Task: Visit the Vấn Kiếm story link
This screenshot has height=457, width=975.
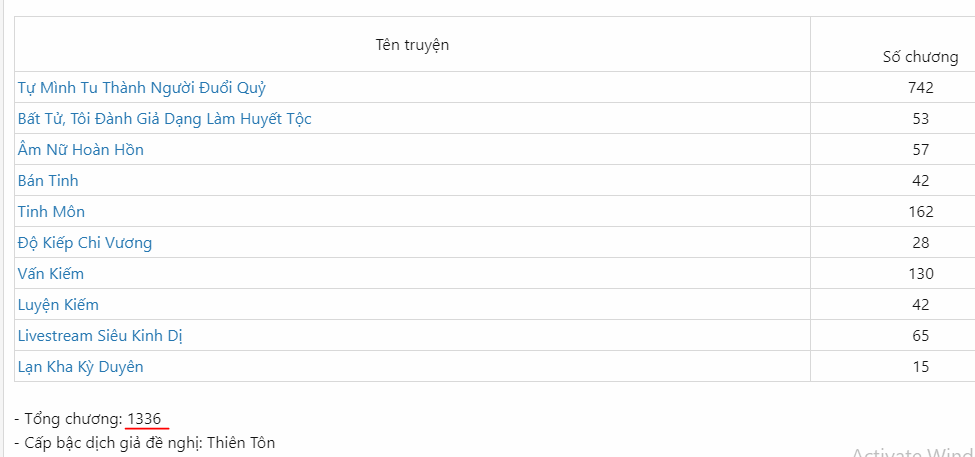Action: pyautogui.click(x=51, y=274)
